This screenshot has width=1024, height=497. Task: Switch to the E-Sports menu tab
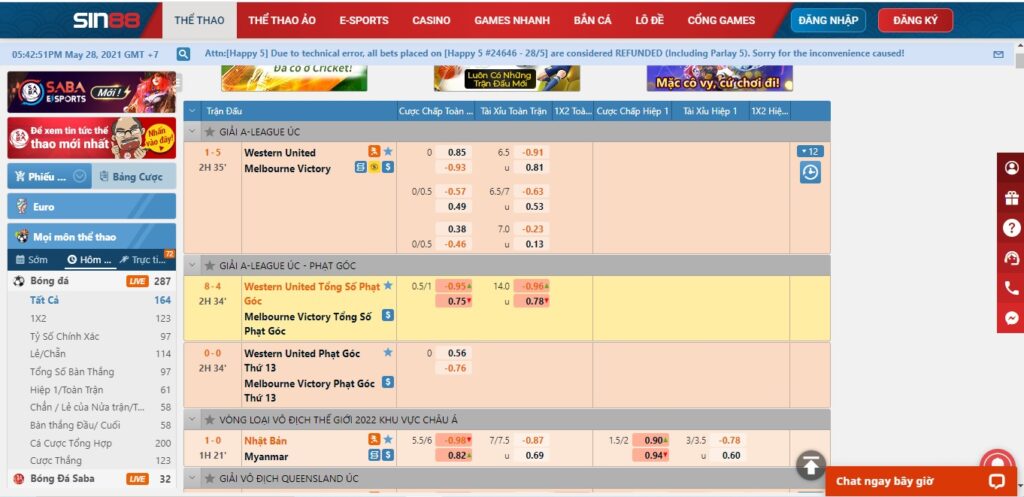point(363,20)
